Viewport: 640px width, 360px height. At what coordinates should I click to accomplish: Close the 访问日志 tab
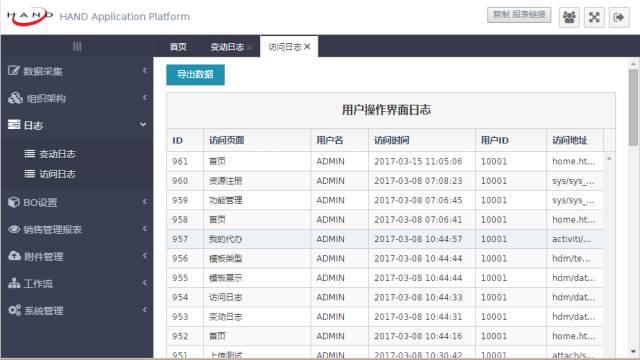tap(307, 47)
